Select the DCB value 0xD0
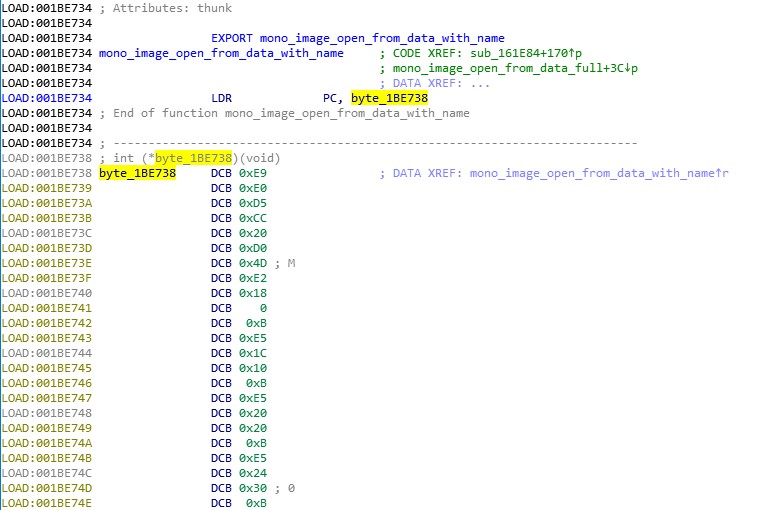The width and height of the screenshot is (763, 510). pos(253,249)
